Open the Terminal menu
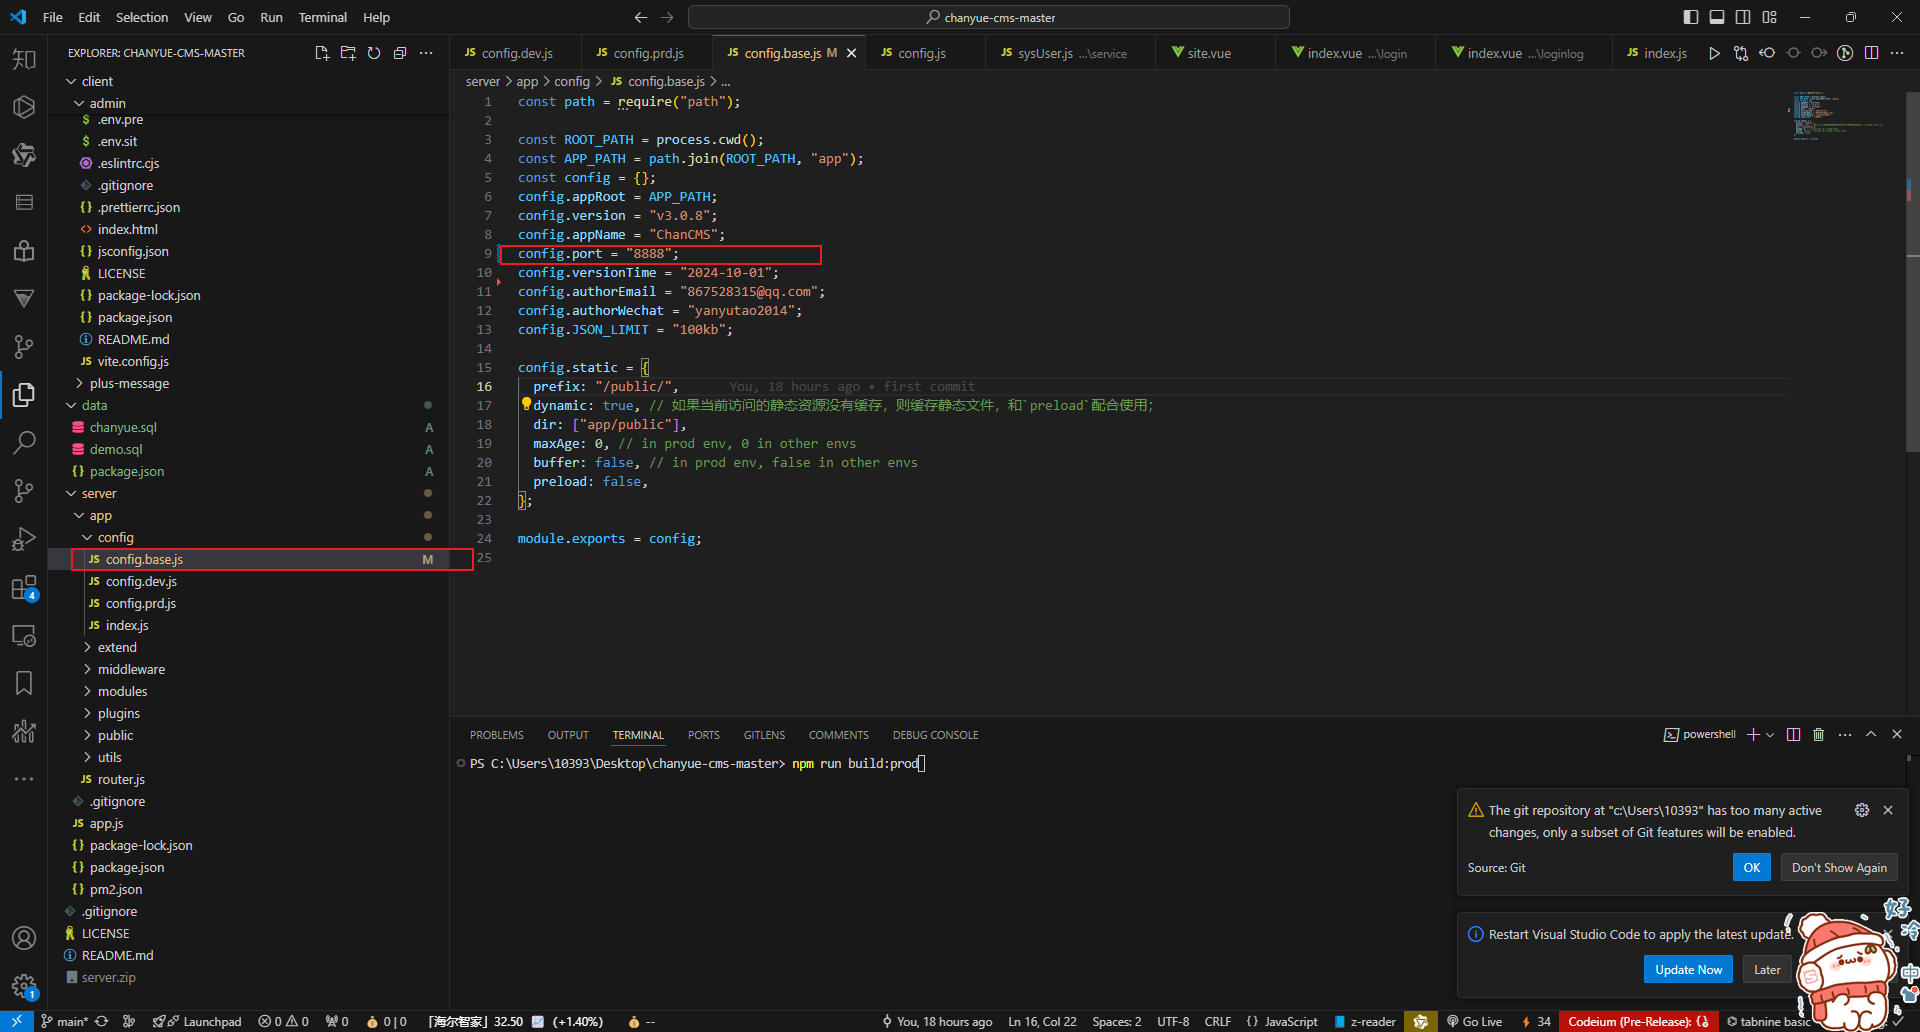The height and width of the screenshot is (1032, 1920). [322, 17]
